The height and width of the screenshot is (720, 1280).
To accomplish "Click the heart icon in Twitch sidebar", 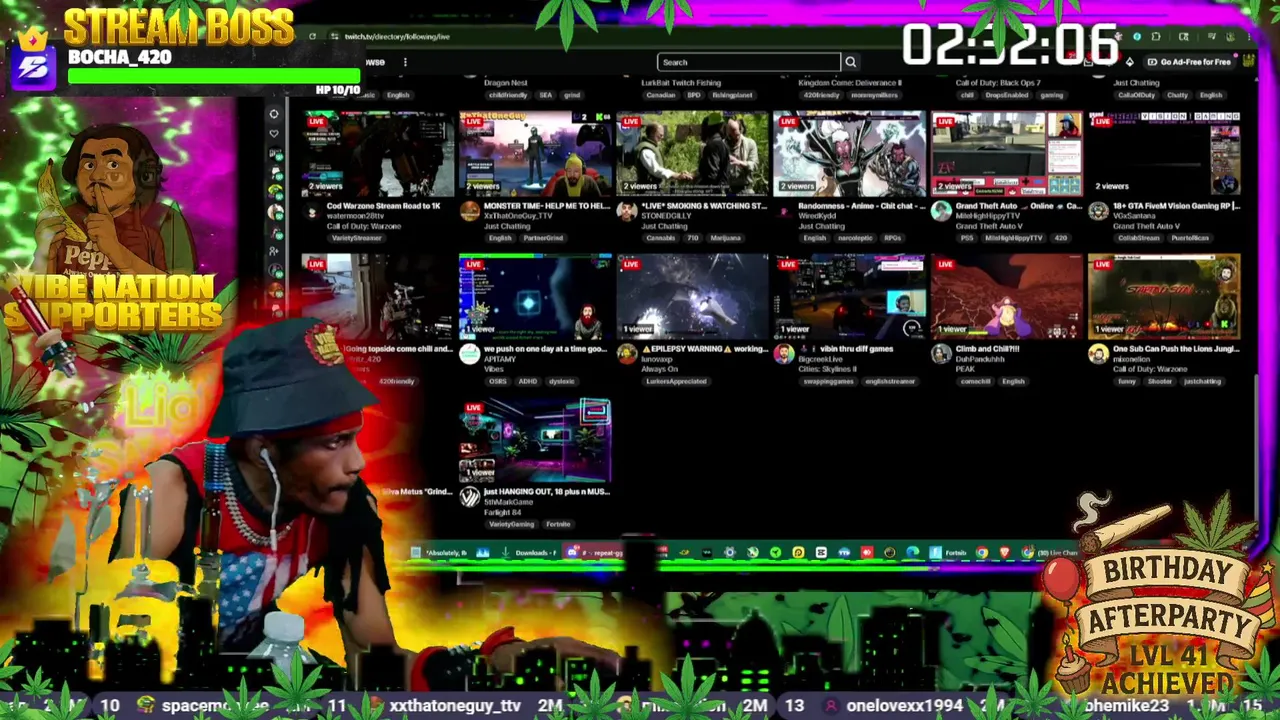I will [274, 134].
